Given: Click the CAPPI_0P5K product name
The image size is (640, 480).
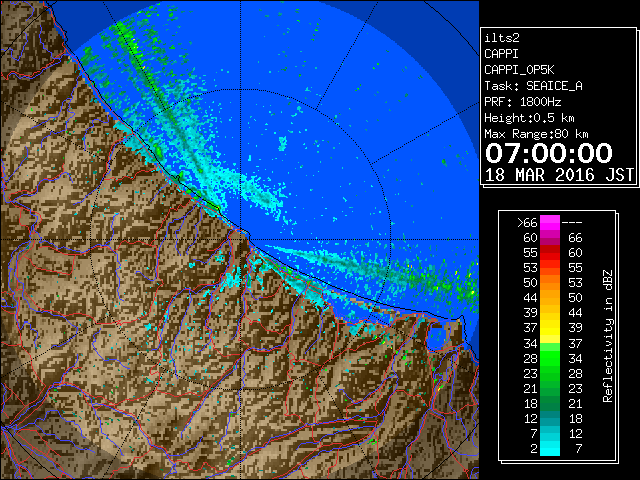Looking at the screenshot, I should click(519, 70).
